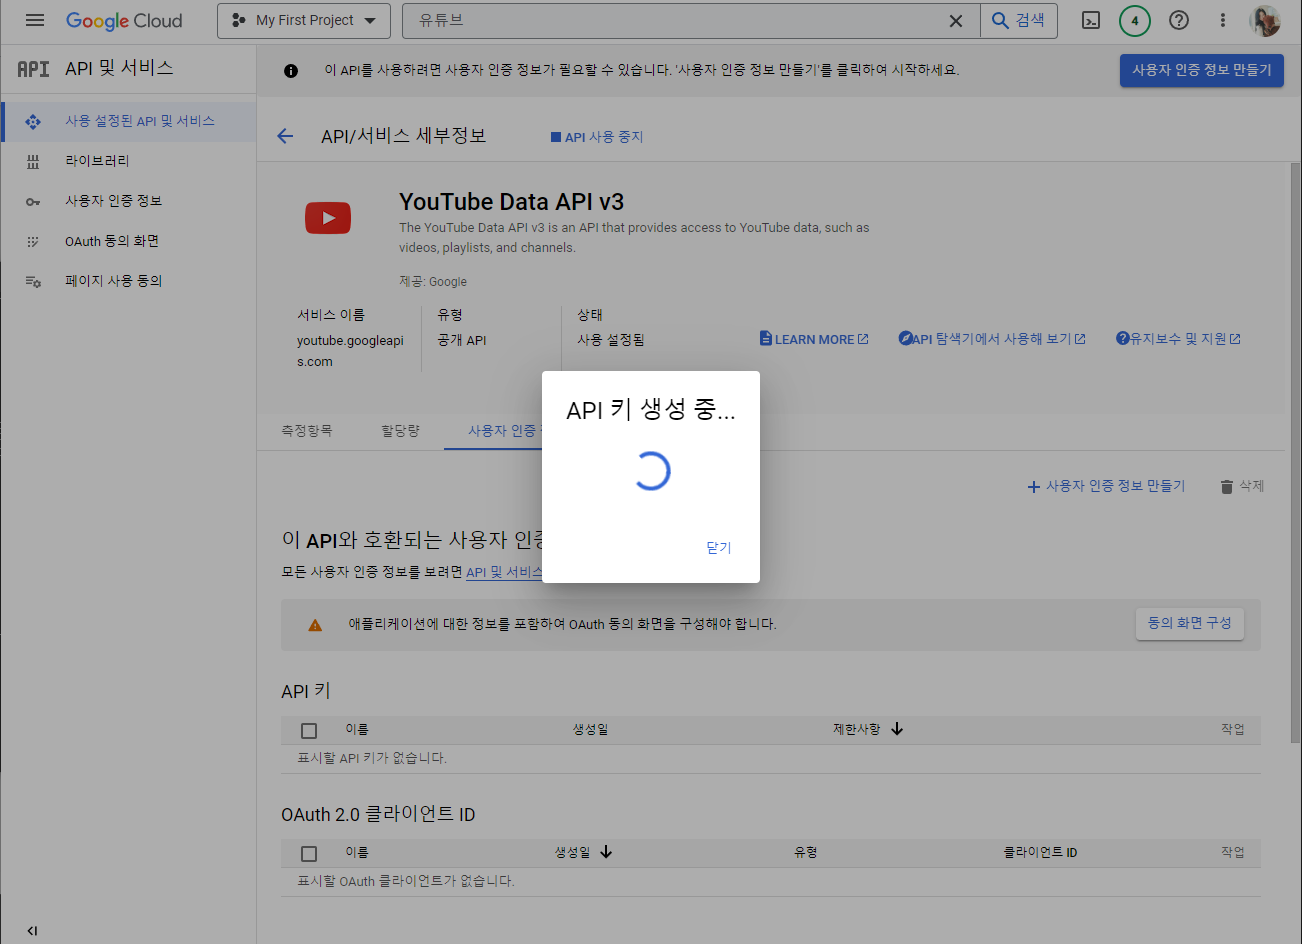Click the 검색 search button
Screen dimensions: 1302x944
coord(1019,20)
